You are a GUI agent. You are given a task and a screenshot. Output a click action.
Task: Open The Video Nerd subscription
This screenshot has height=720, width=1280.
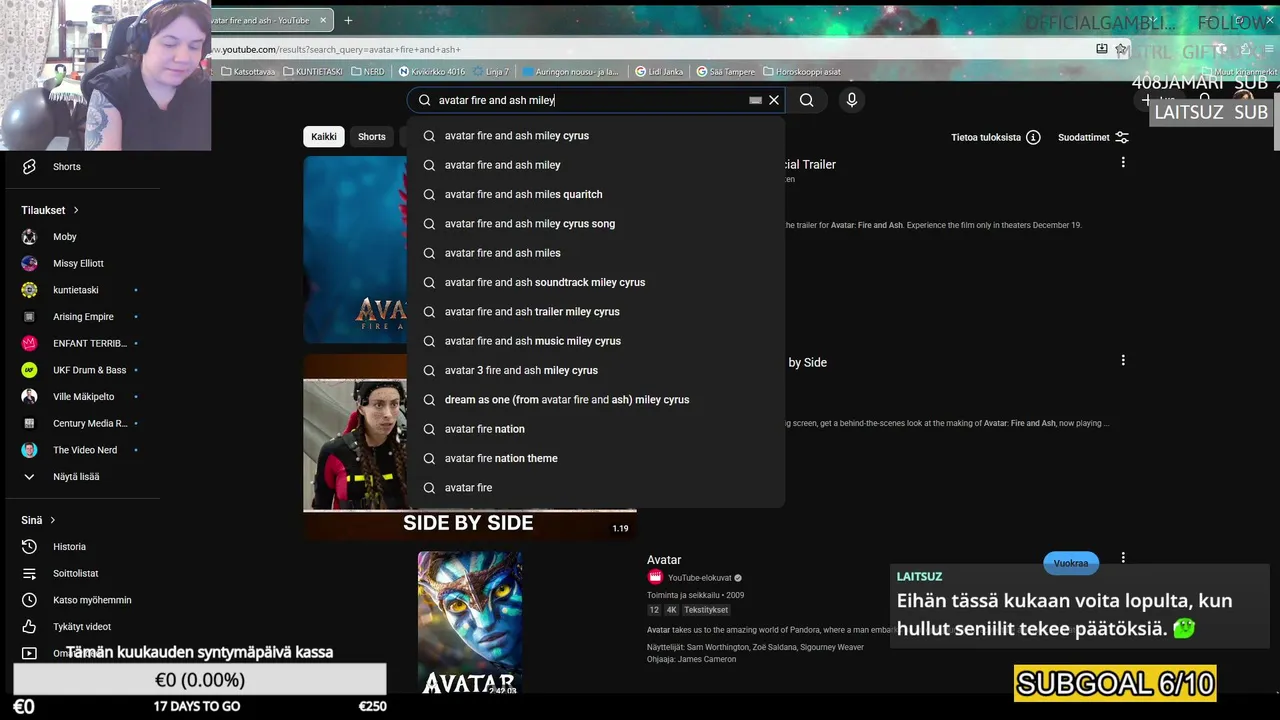tap(83, 450)
